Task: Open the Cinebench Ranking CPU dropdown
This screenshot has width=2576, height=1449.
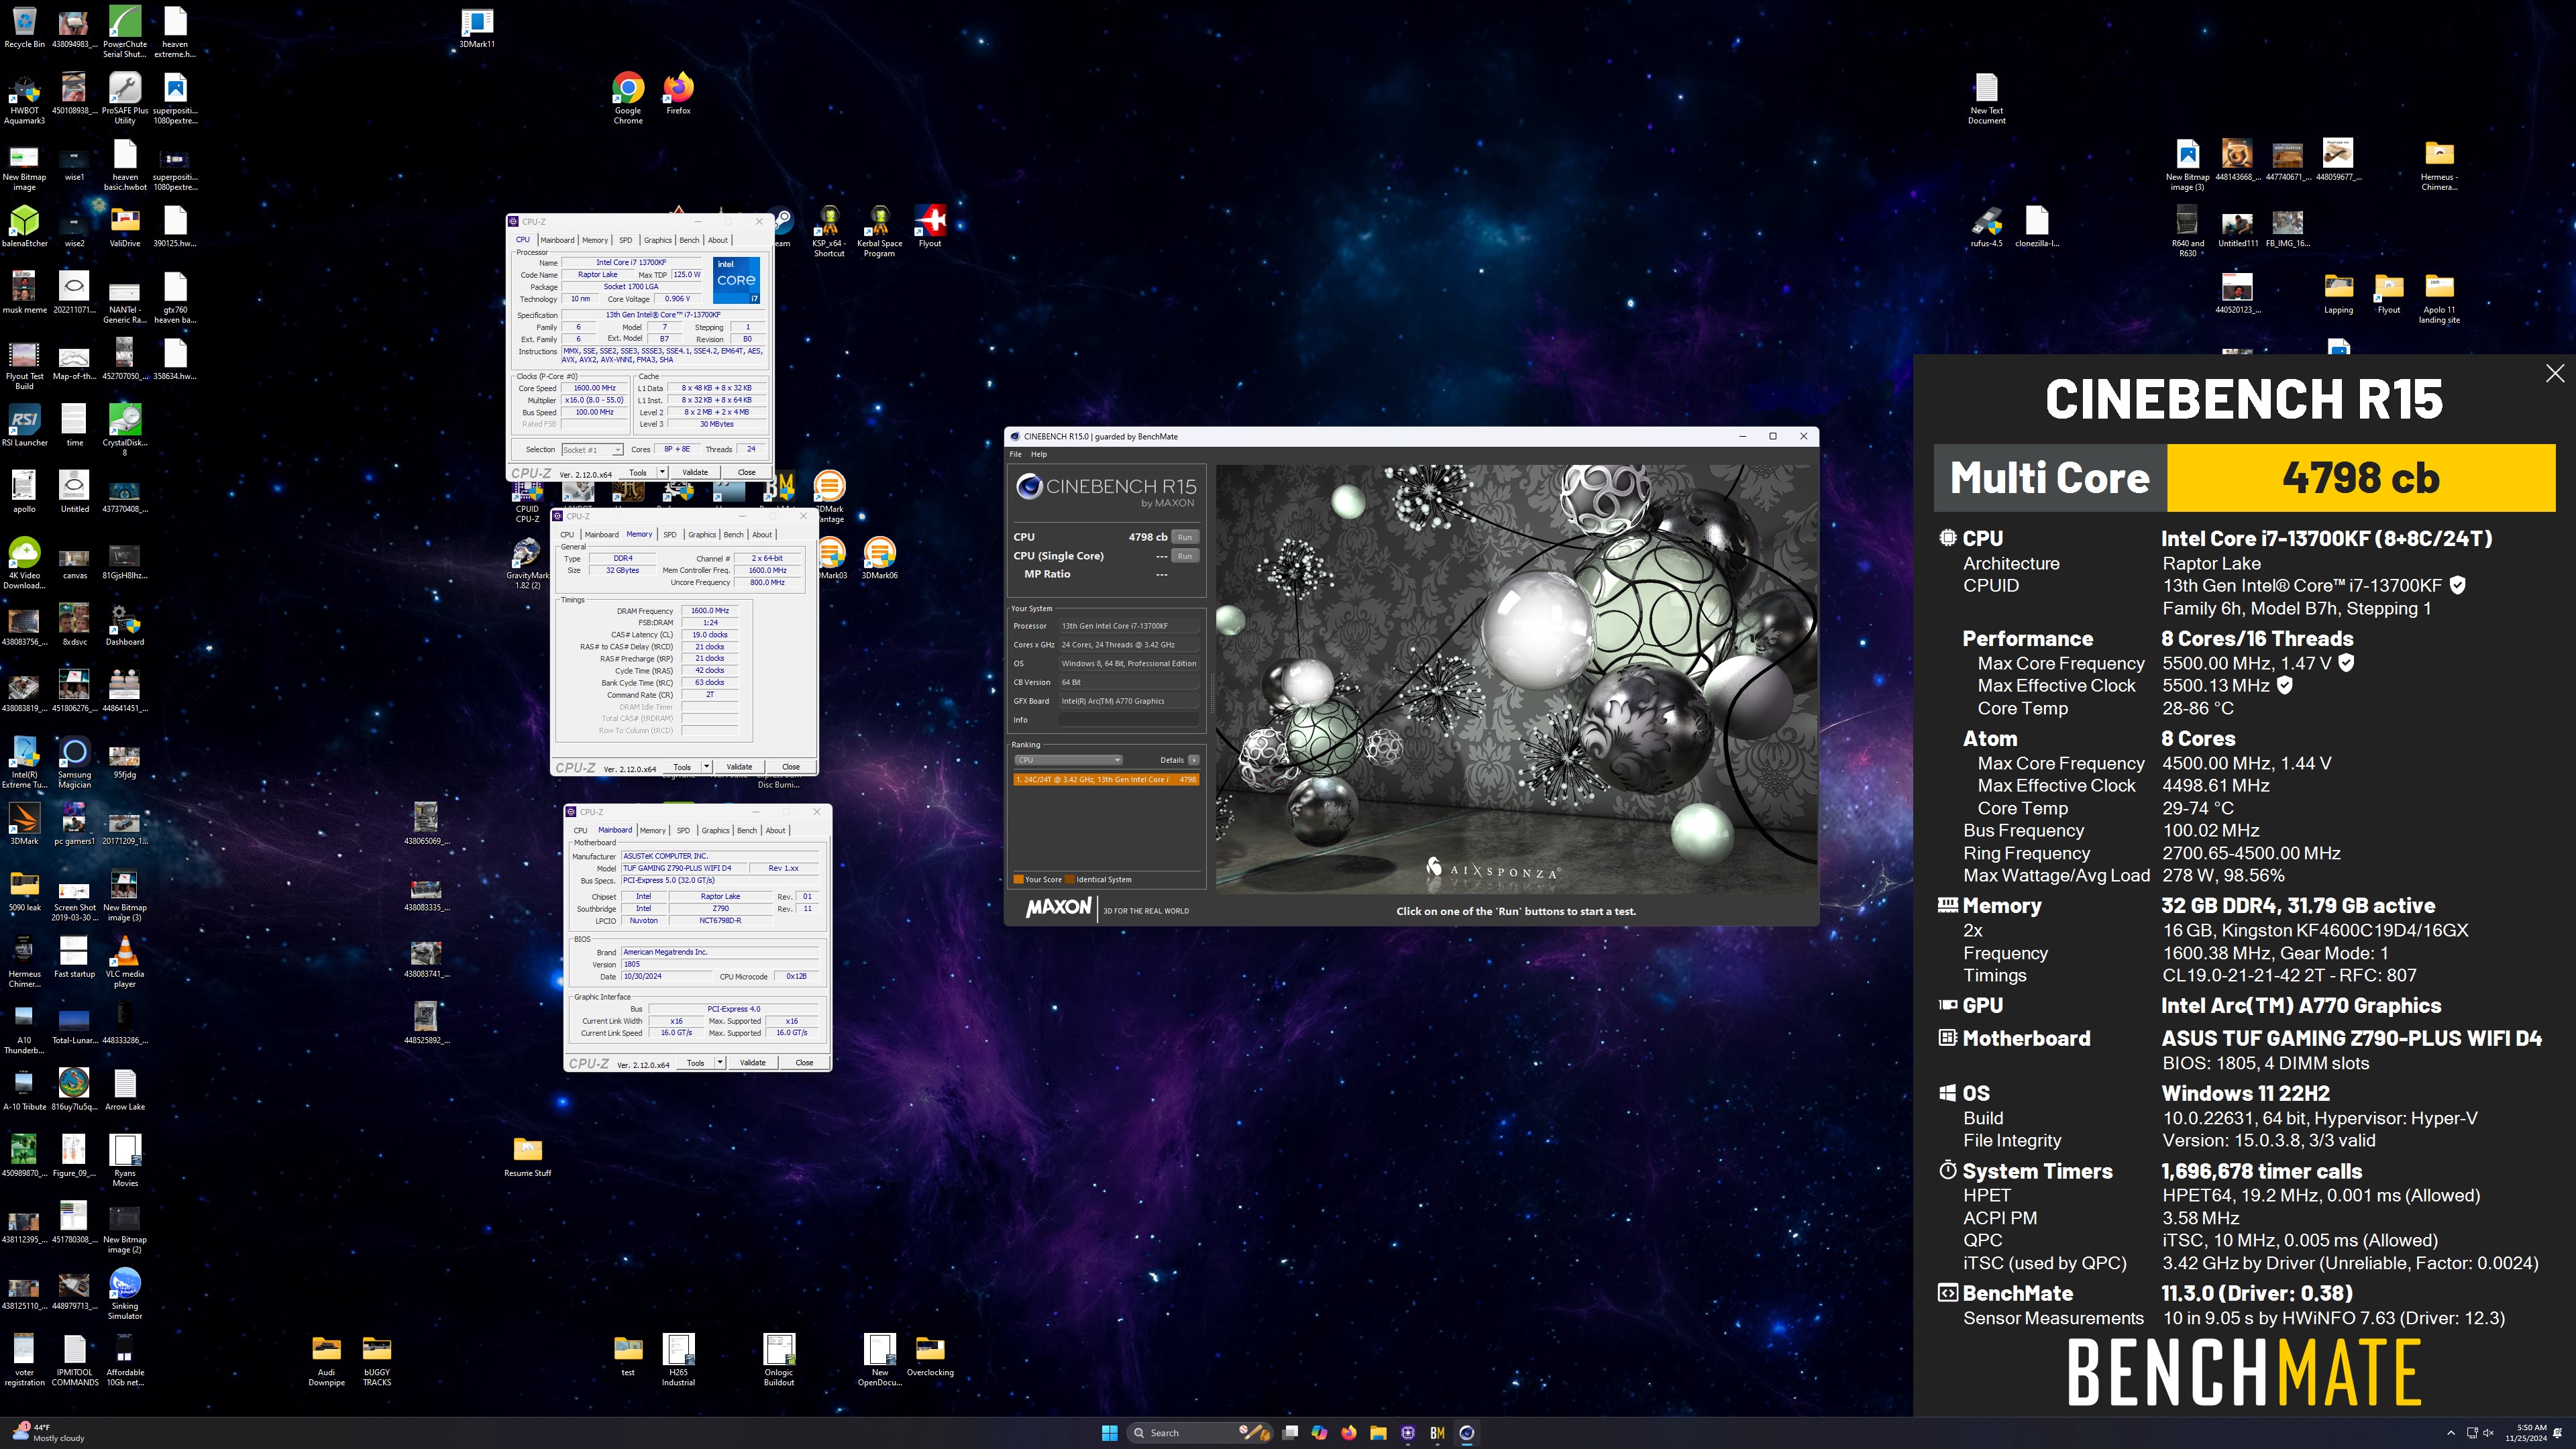Action: [1068, 760]
